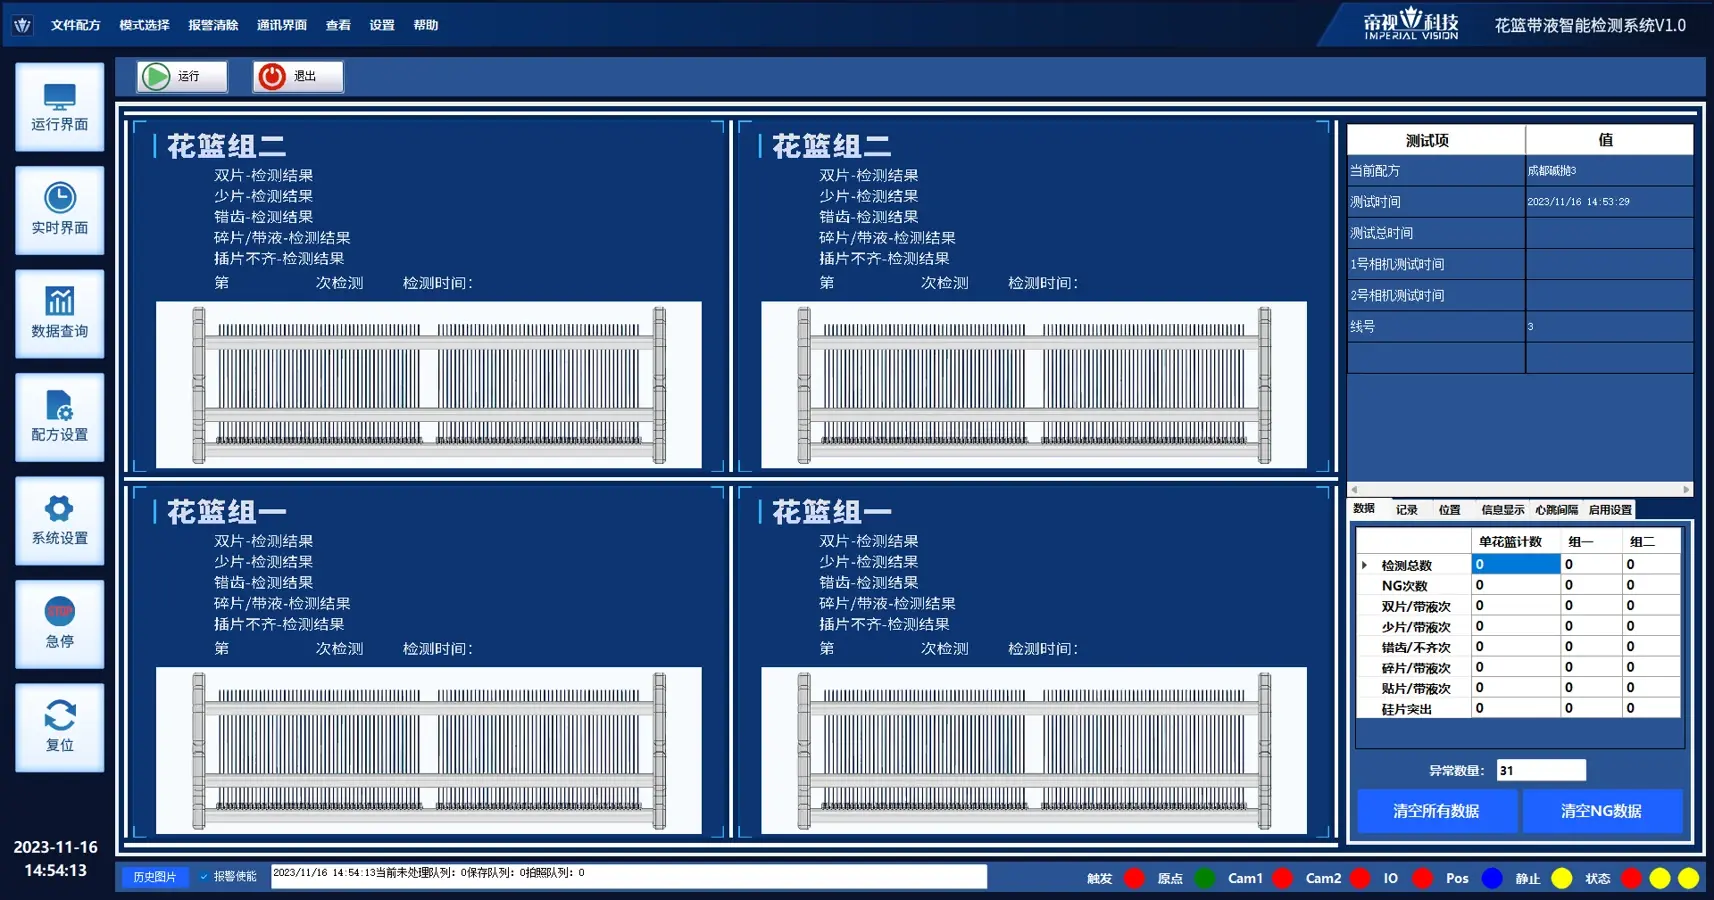
Task: Click the red 状态 status indicator
Action: click(1631, 878)
